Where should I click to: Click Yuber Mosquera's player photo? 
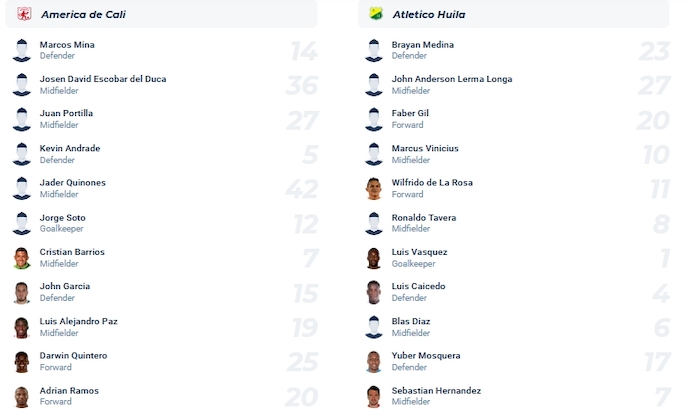[374, 362]
